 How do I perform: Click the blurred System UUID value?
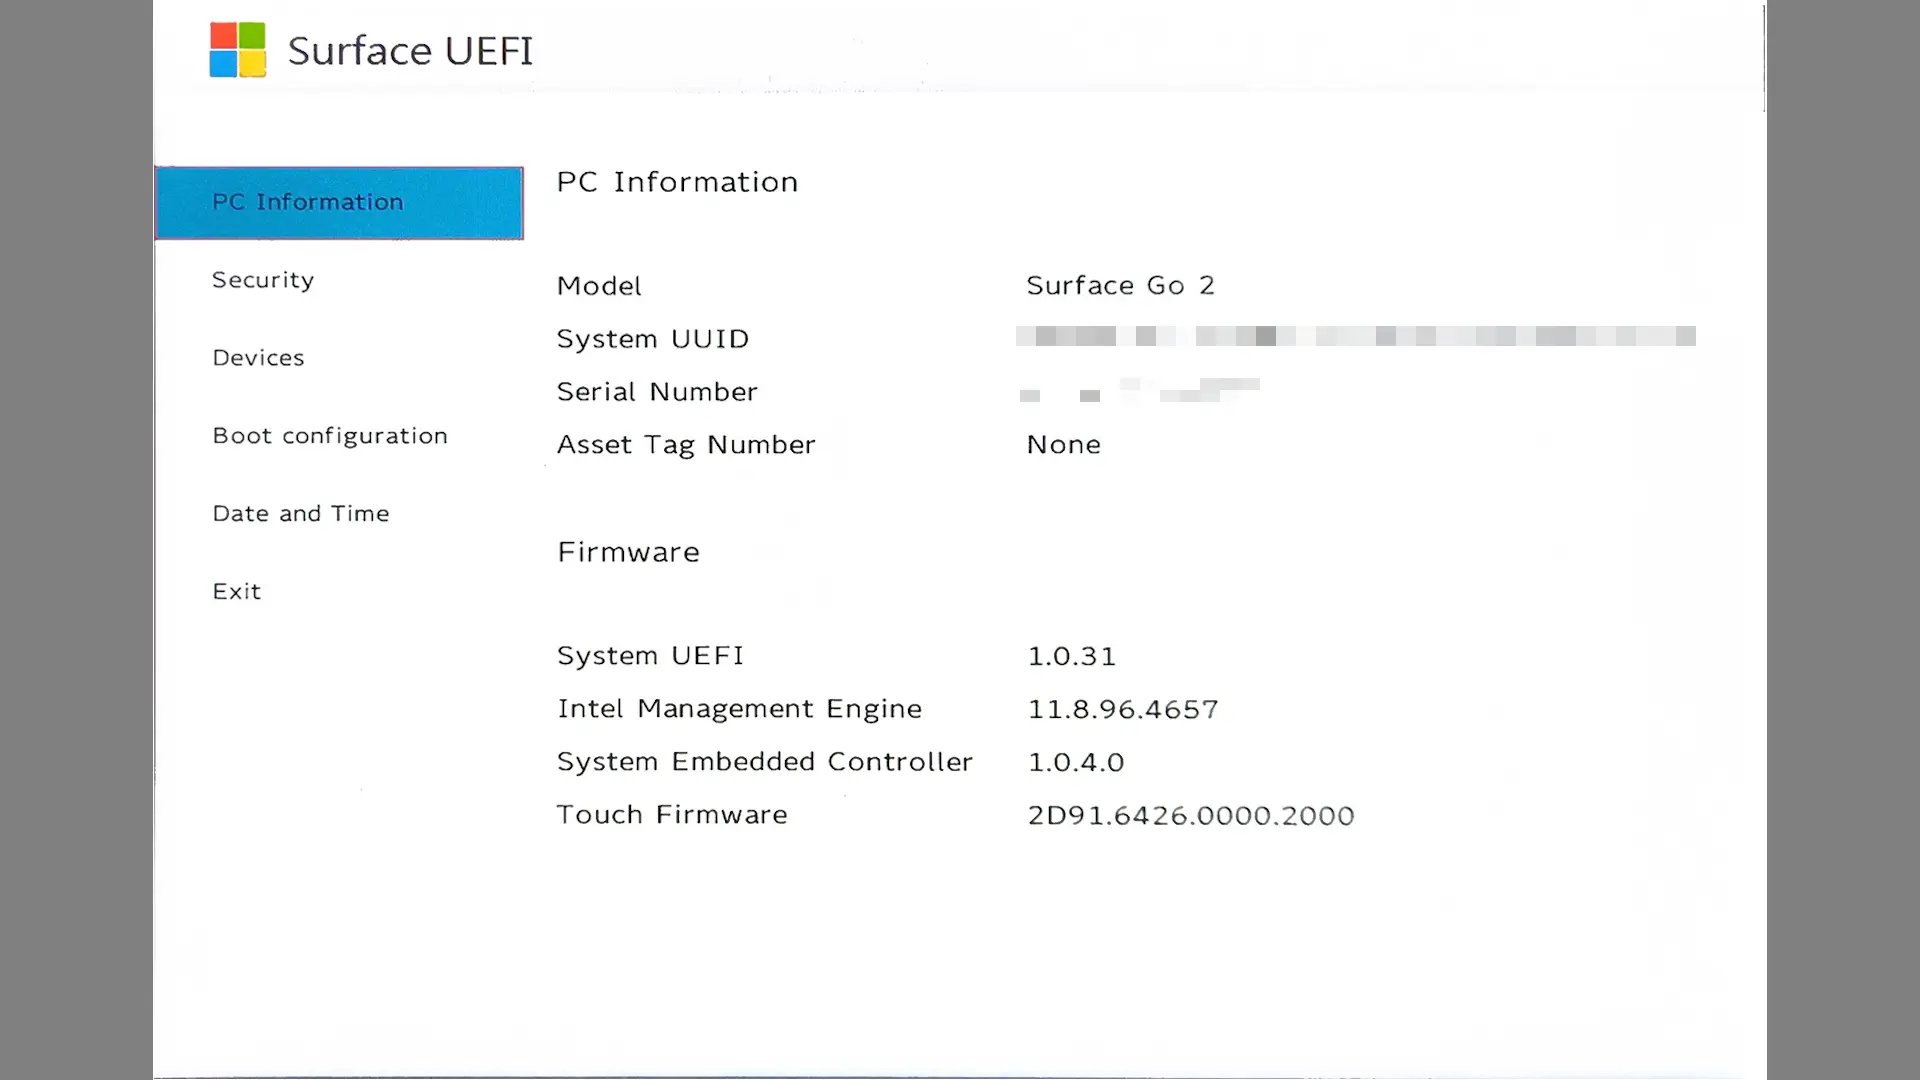click(1356, 336)
